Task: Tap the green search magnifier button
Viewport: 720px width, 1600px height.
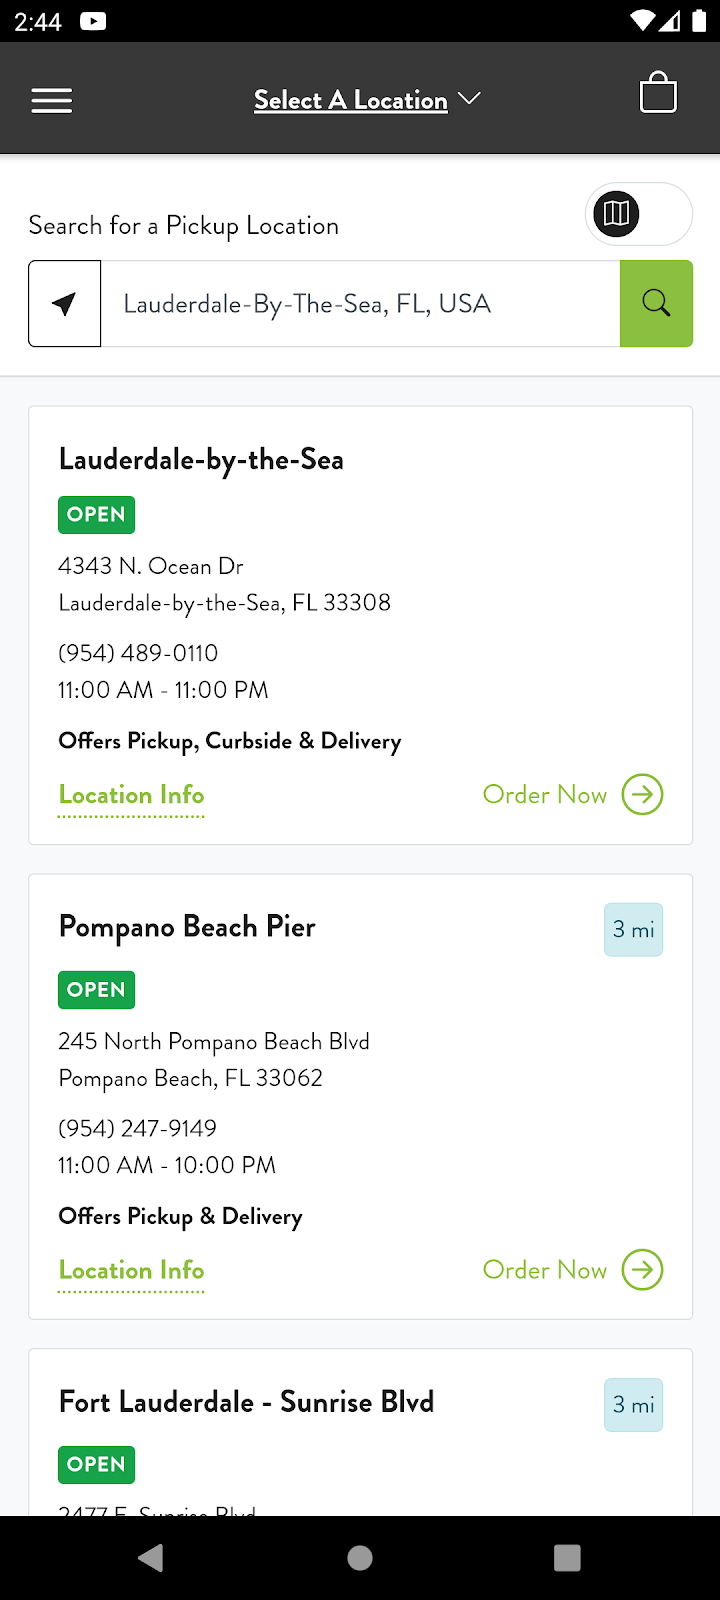Action: [x=656, y=304]
